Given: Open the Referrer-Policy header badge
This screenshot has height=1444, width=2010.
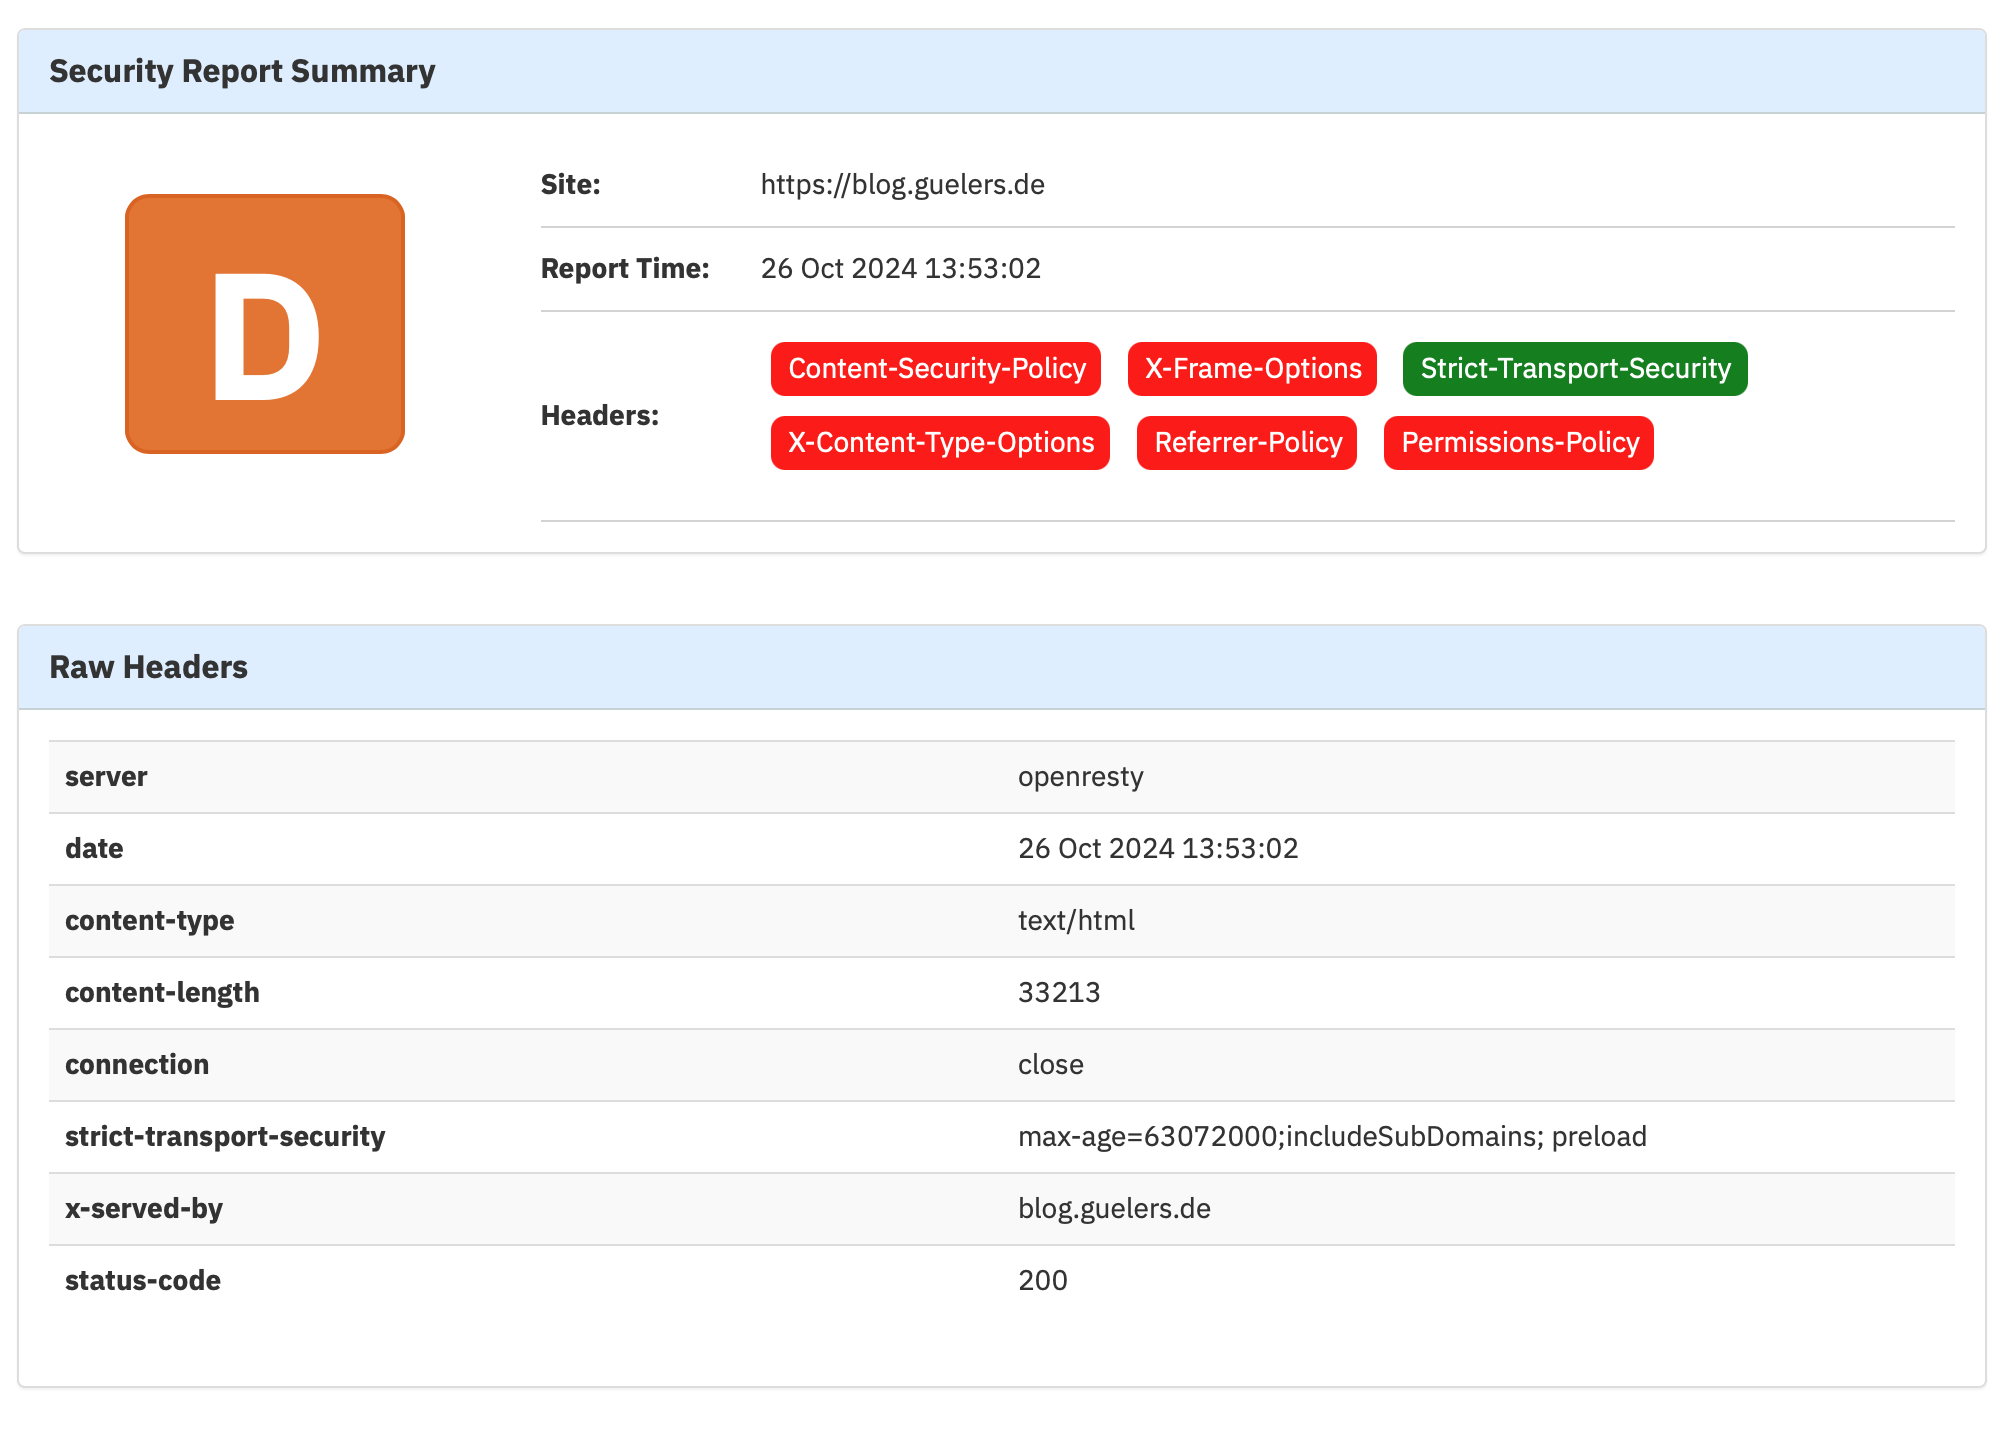Looking at the screenshot, I should pos(1247,443).
